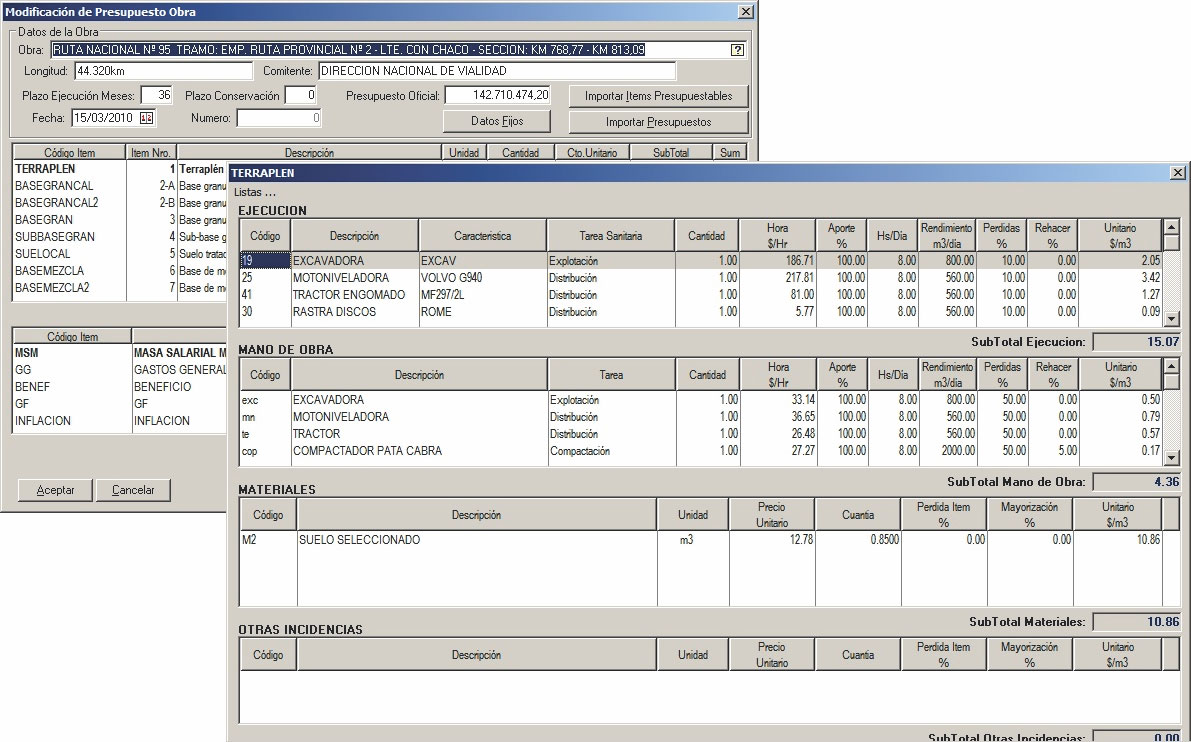Close the TERRAPLEN detail window
1191x742 pixels.
(1177, 173)
